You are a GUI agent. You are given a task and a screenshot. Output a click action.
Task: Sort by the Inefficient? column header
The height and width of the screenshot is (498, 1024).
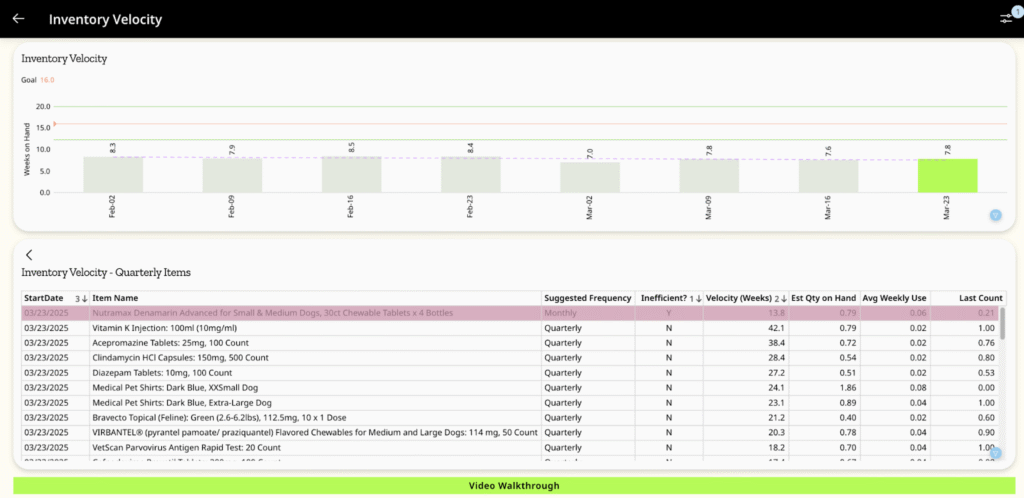[x=664, y=298]
